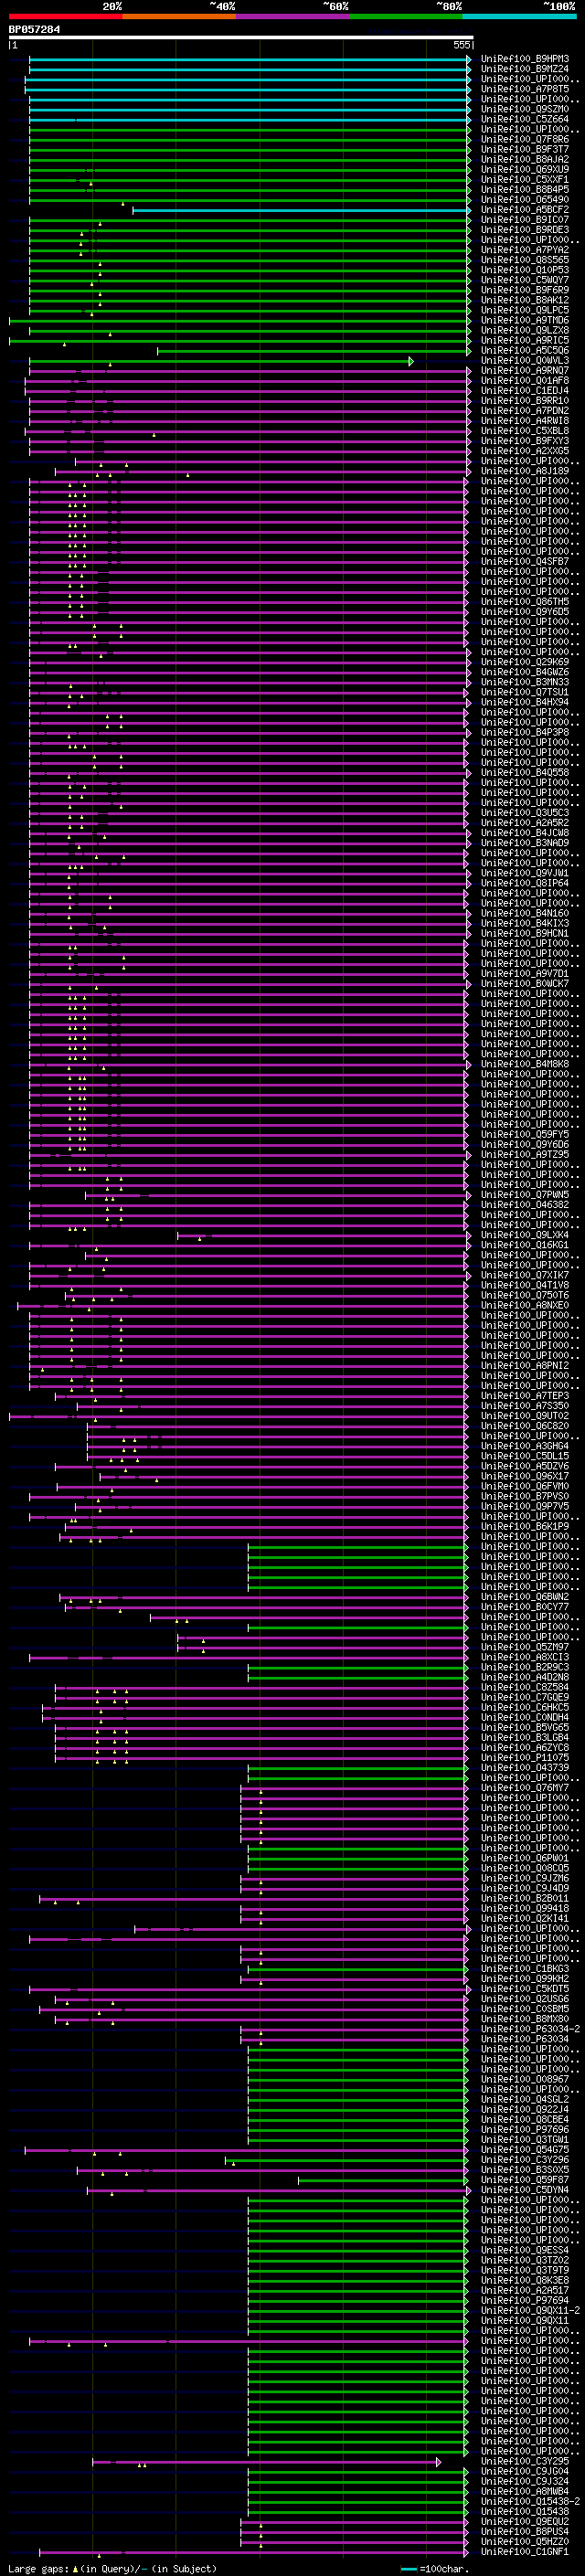The width and height of the screenshot is (585, 2576).
Task: Click hit label UniRef100_O46382
Action: point(524,1205)
